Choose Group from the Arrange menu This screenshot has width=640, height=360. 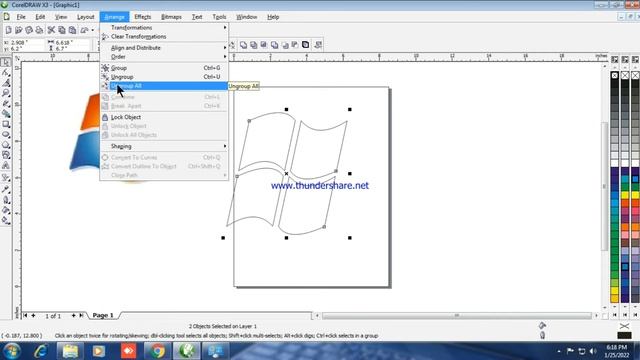pos(164,68)
